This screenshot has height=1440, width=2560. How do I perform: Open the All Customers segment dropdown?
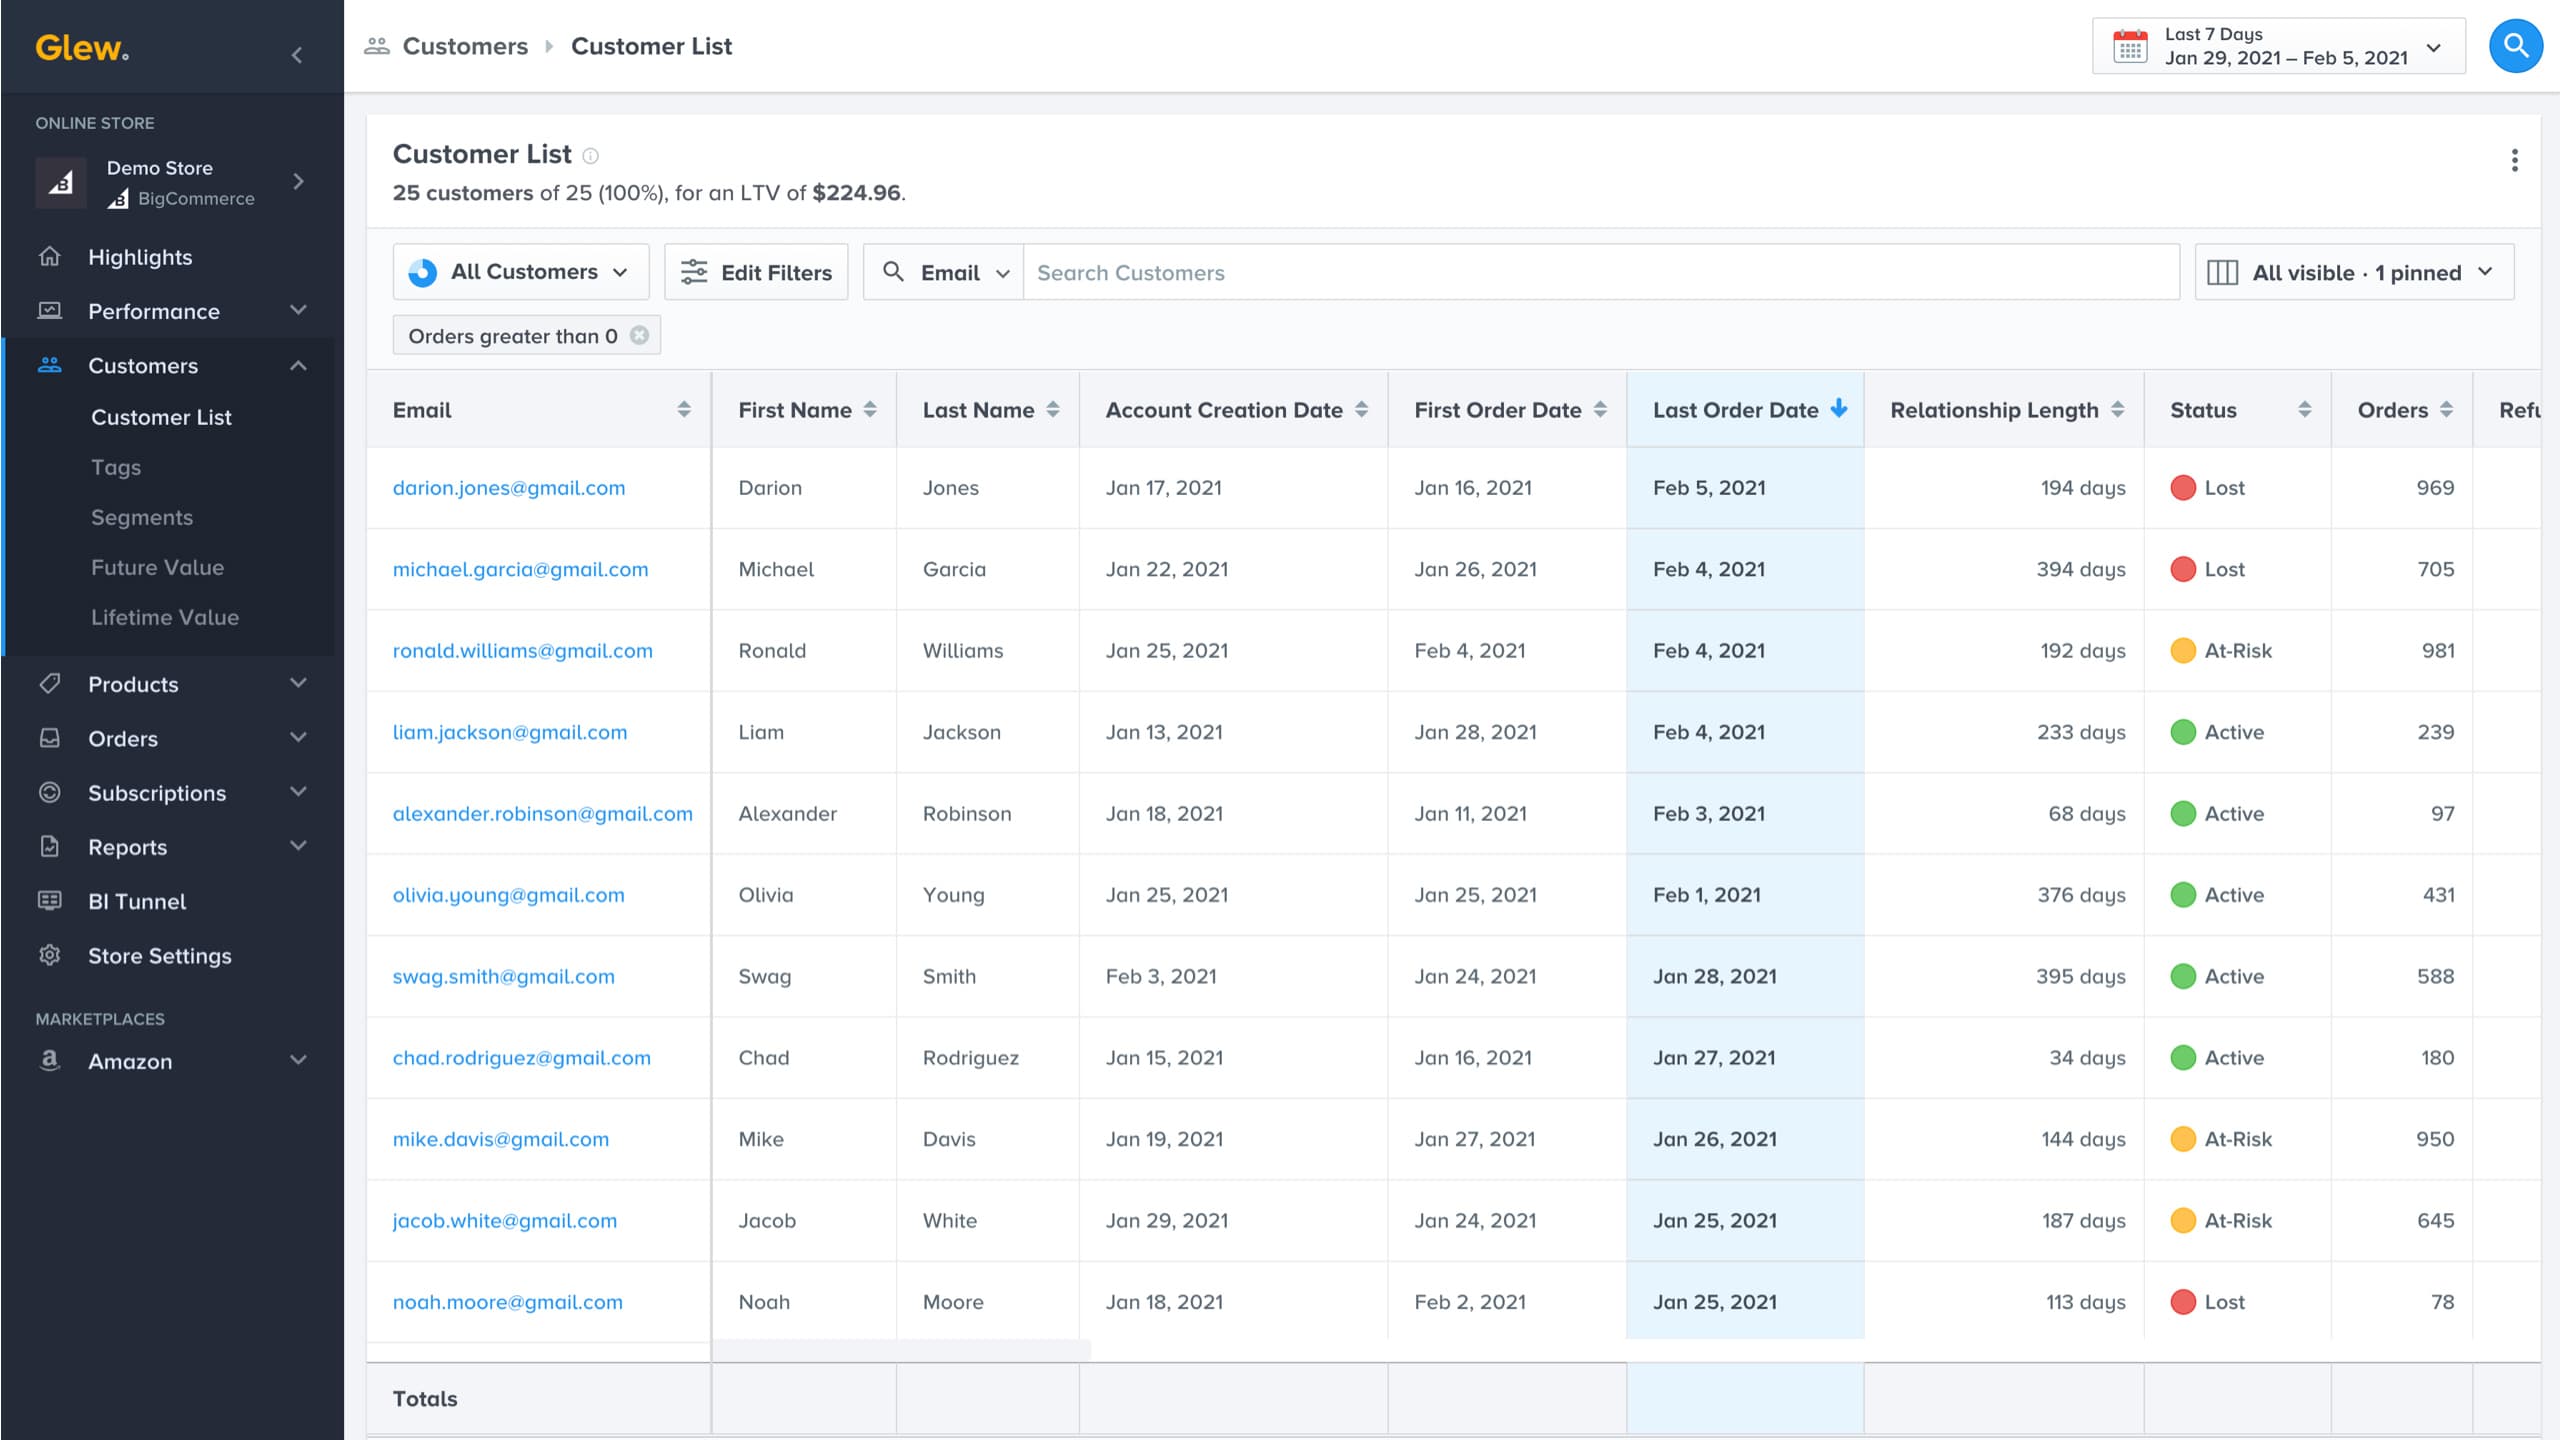pos(520,272)
